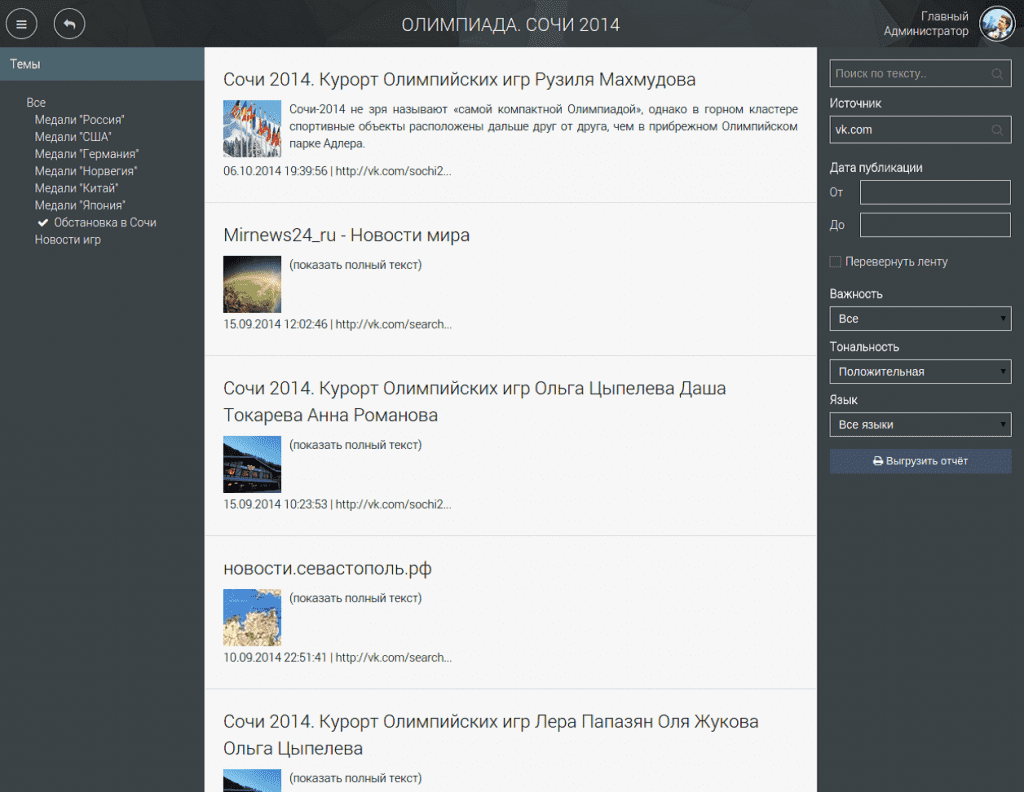Viewport: 1024px width, 792px height.
Task: Show full text for новости.севастополь.рф article
Action: (355, 598)
